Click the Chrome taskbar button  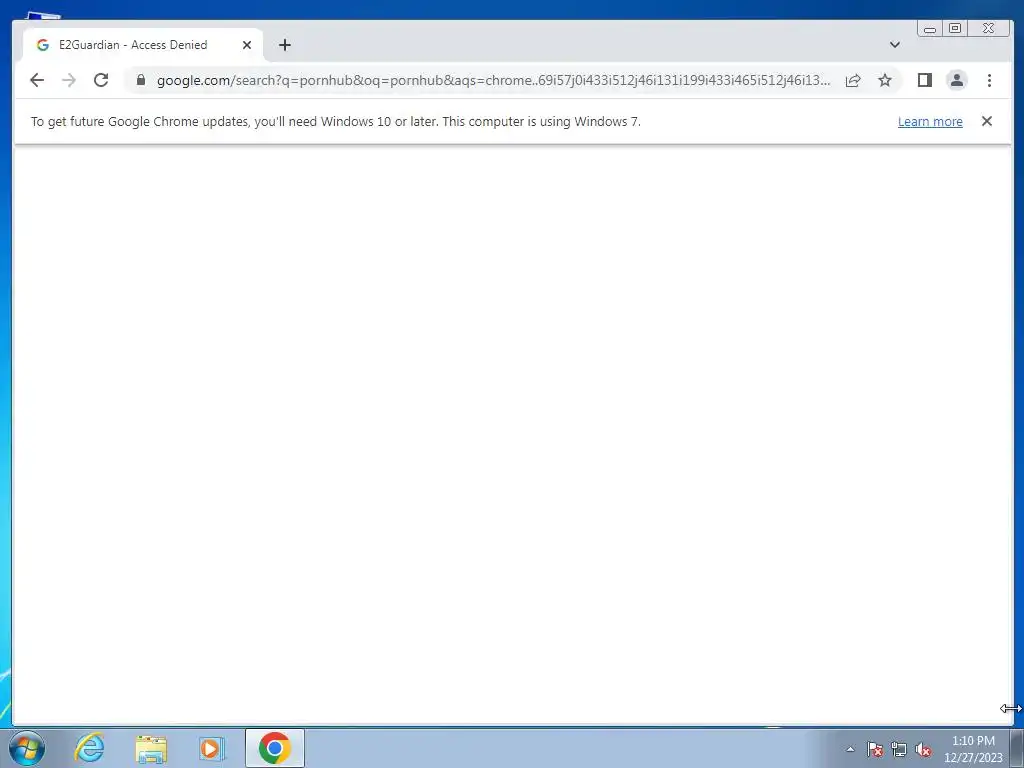tap(275, 748)
